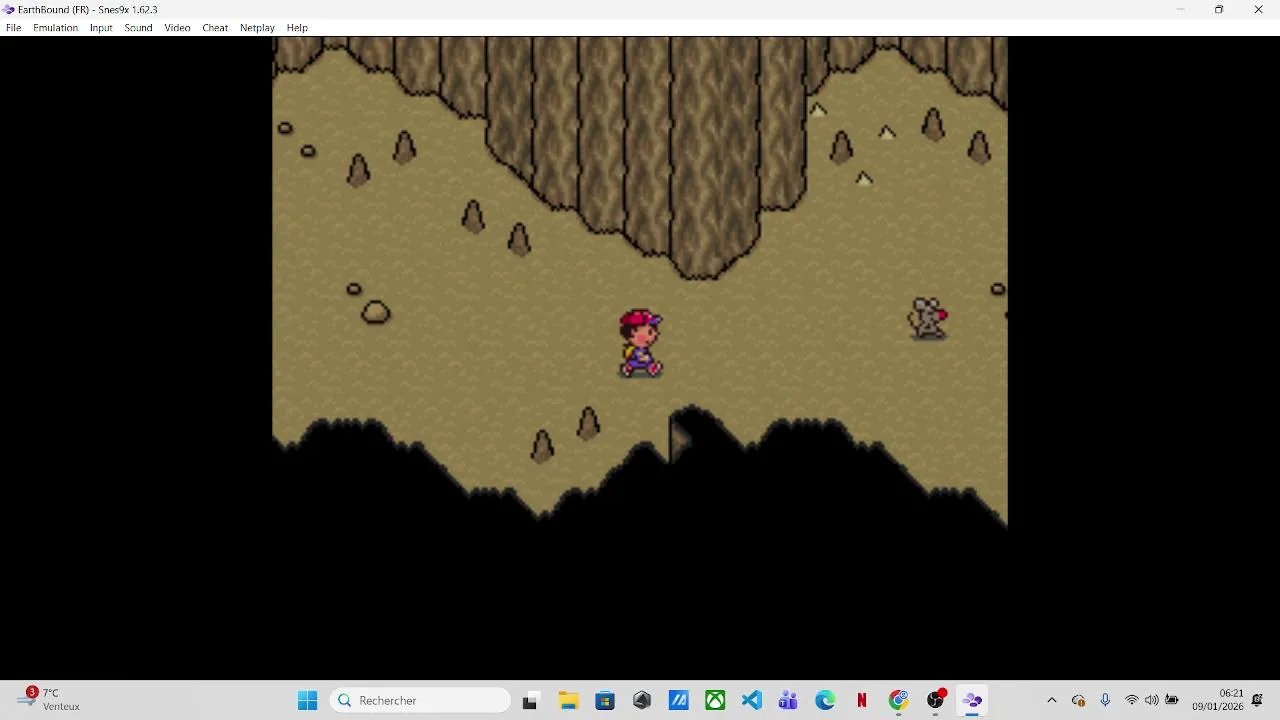Open the blue slash-logo app on taskbar

[x=679, y=701]
